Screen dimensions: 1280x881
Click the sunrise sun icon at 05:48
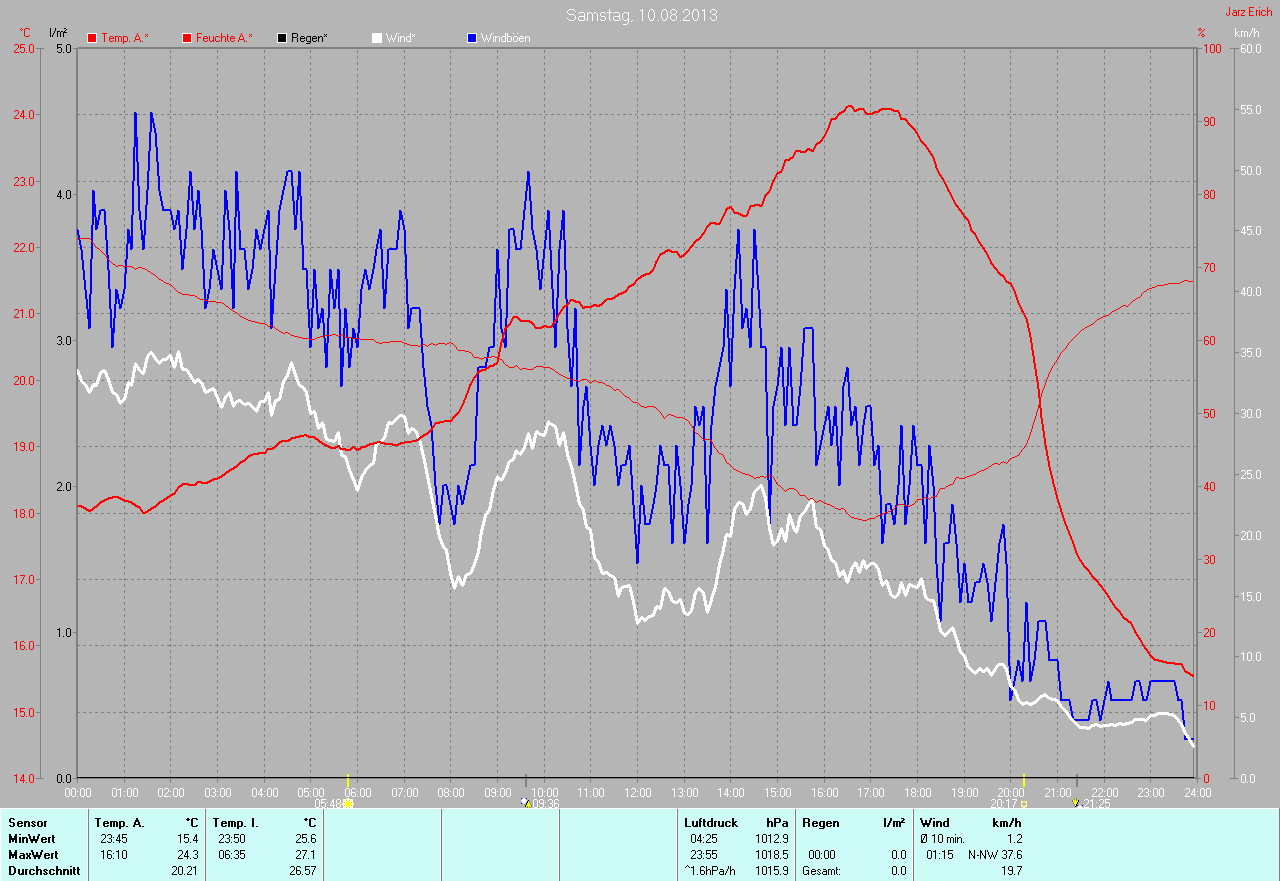348,803
